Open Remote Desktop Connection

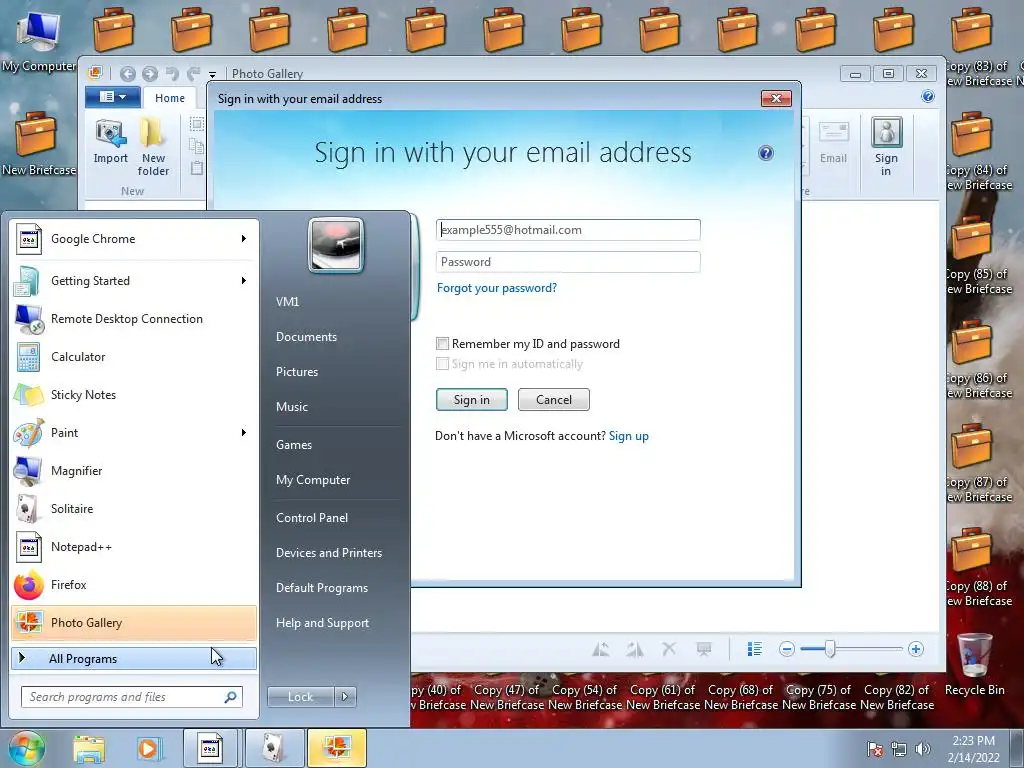134,319
